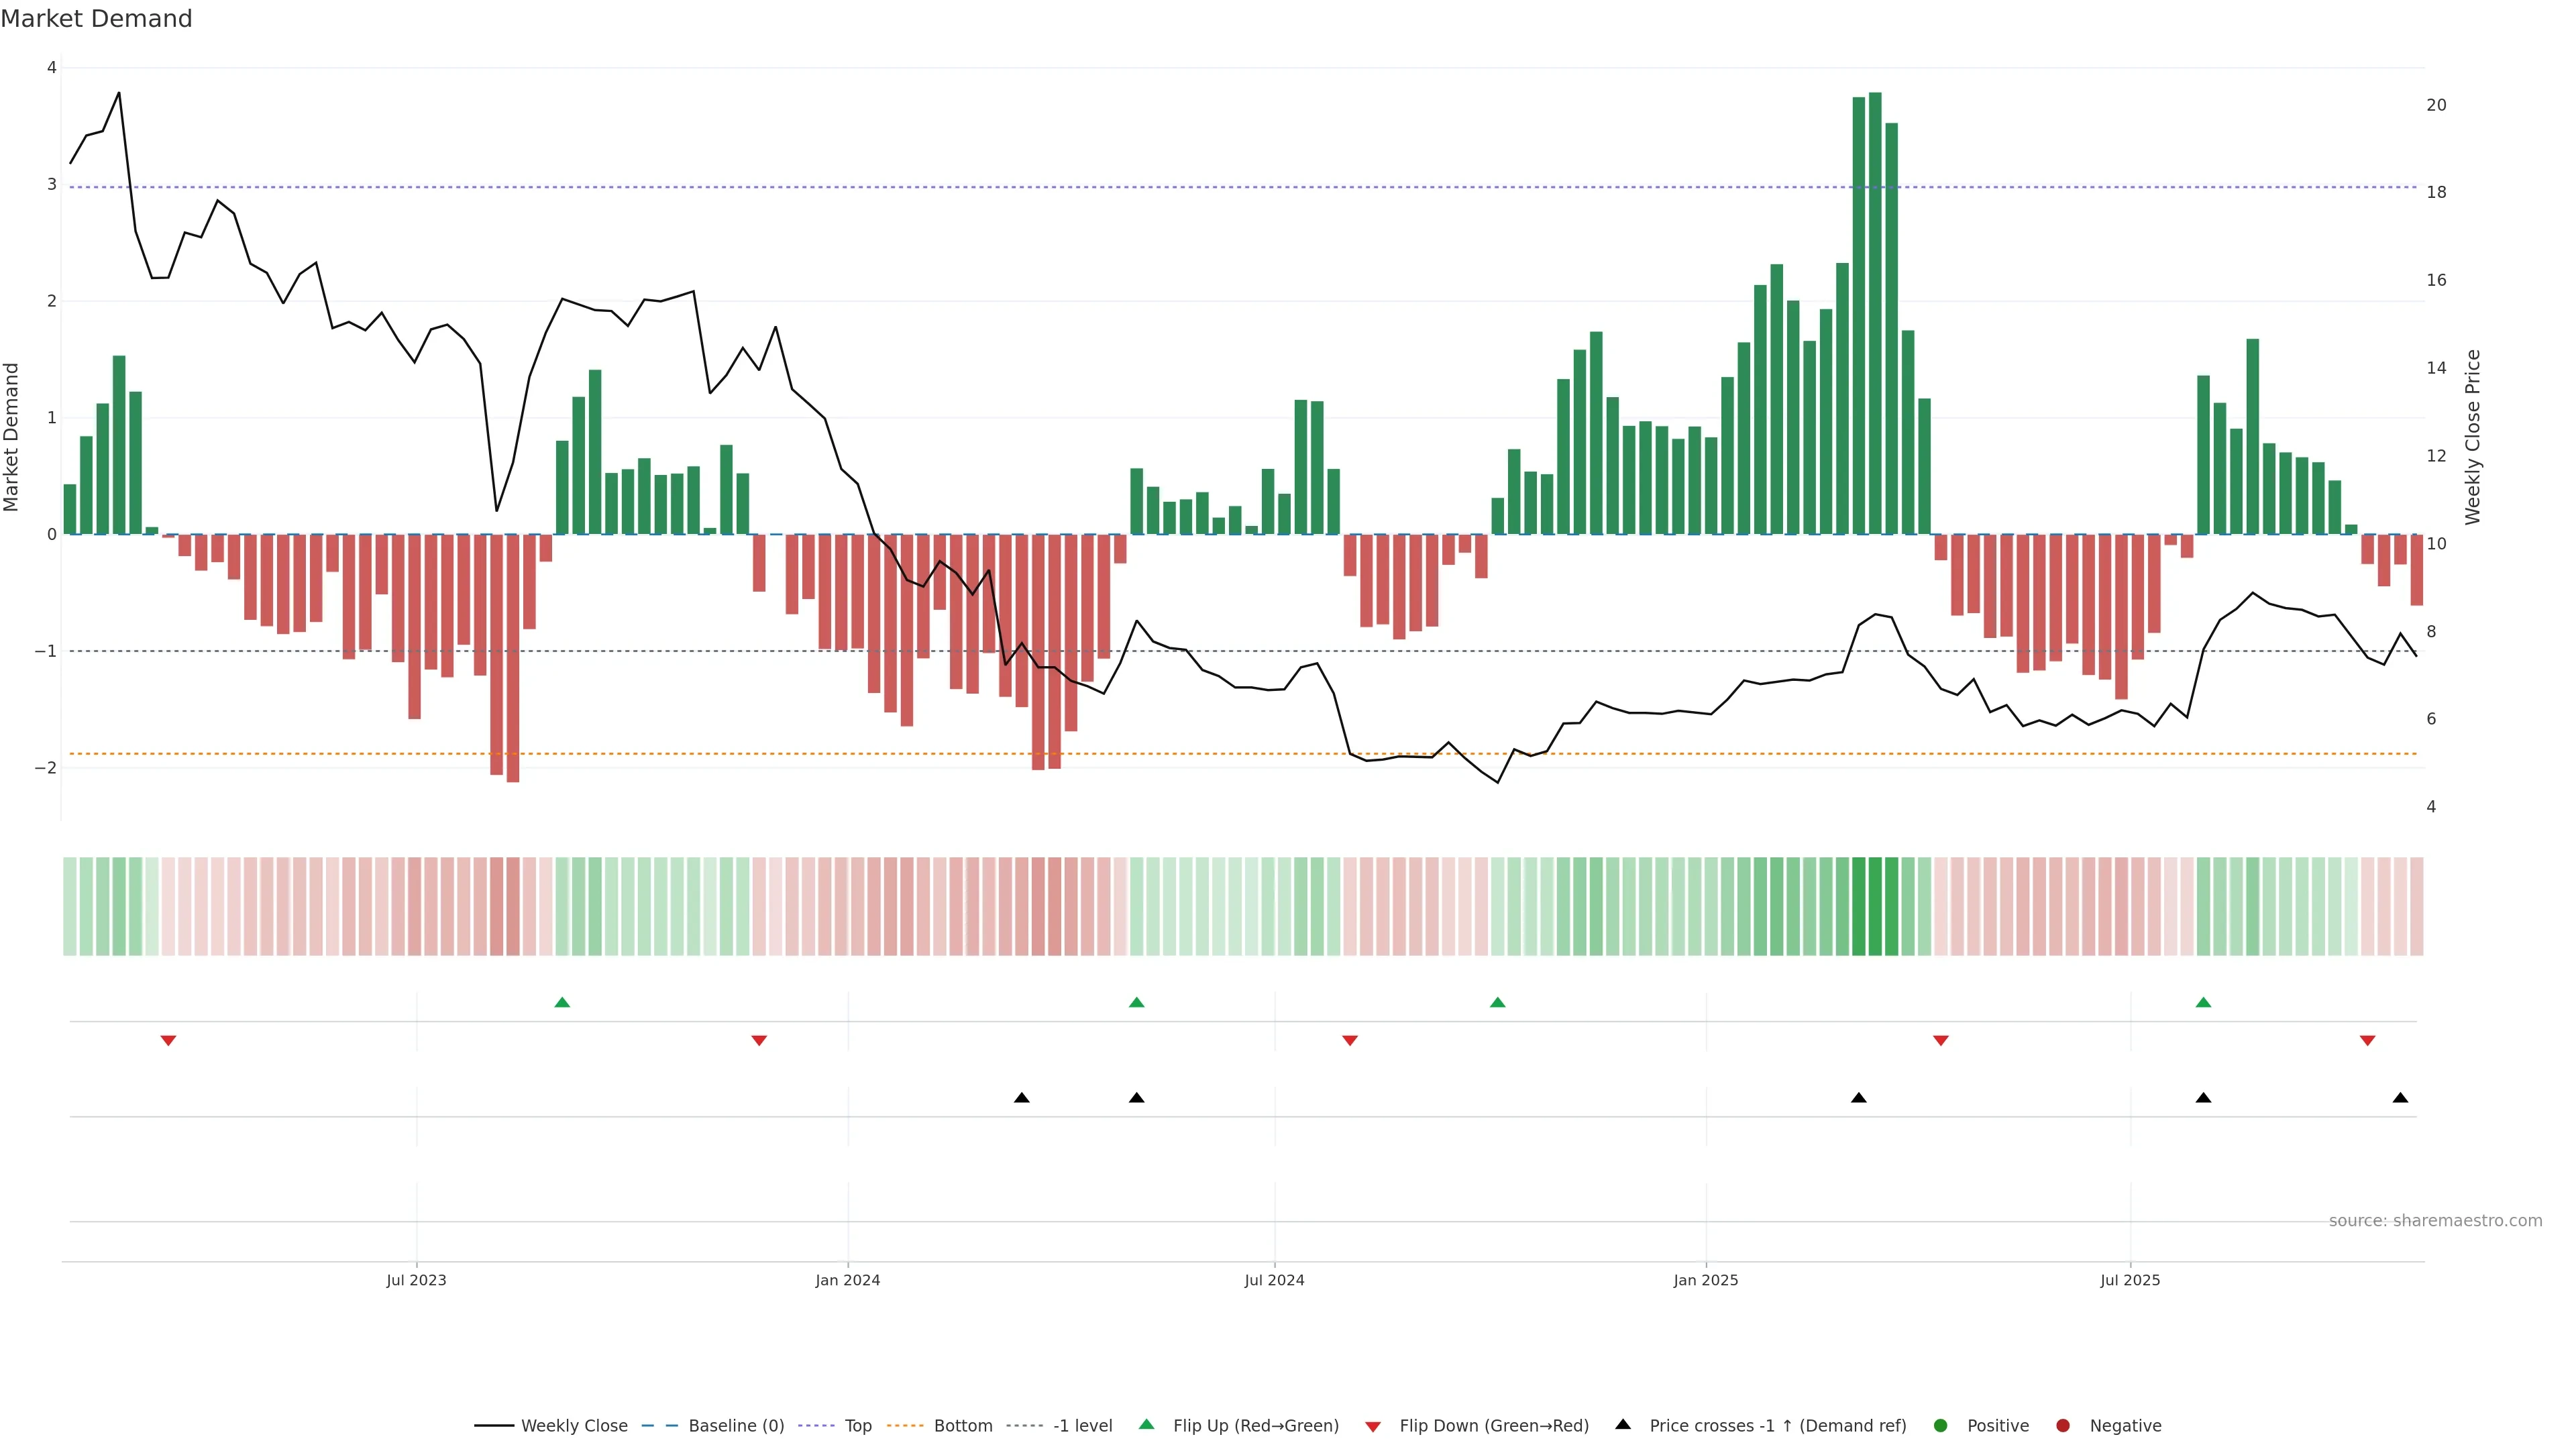The height and width of the screenshot is (1449, 2576).
Task: Click the last black price-cross triangle marker
Action: coord(2400,1098)
